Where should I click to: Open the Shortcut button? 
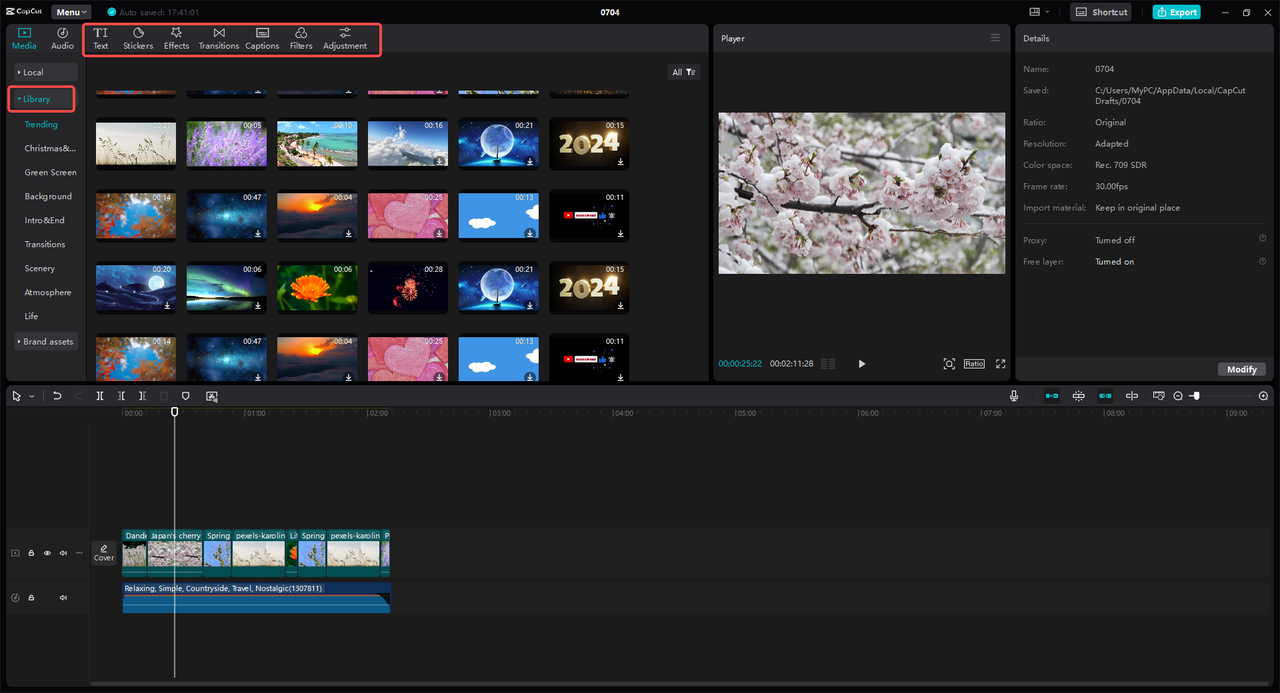[x=1101, y=12]
